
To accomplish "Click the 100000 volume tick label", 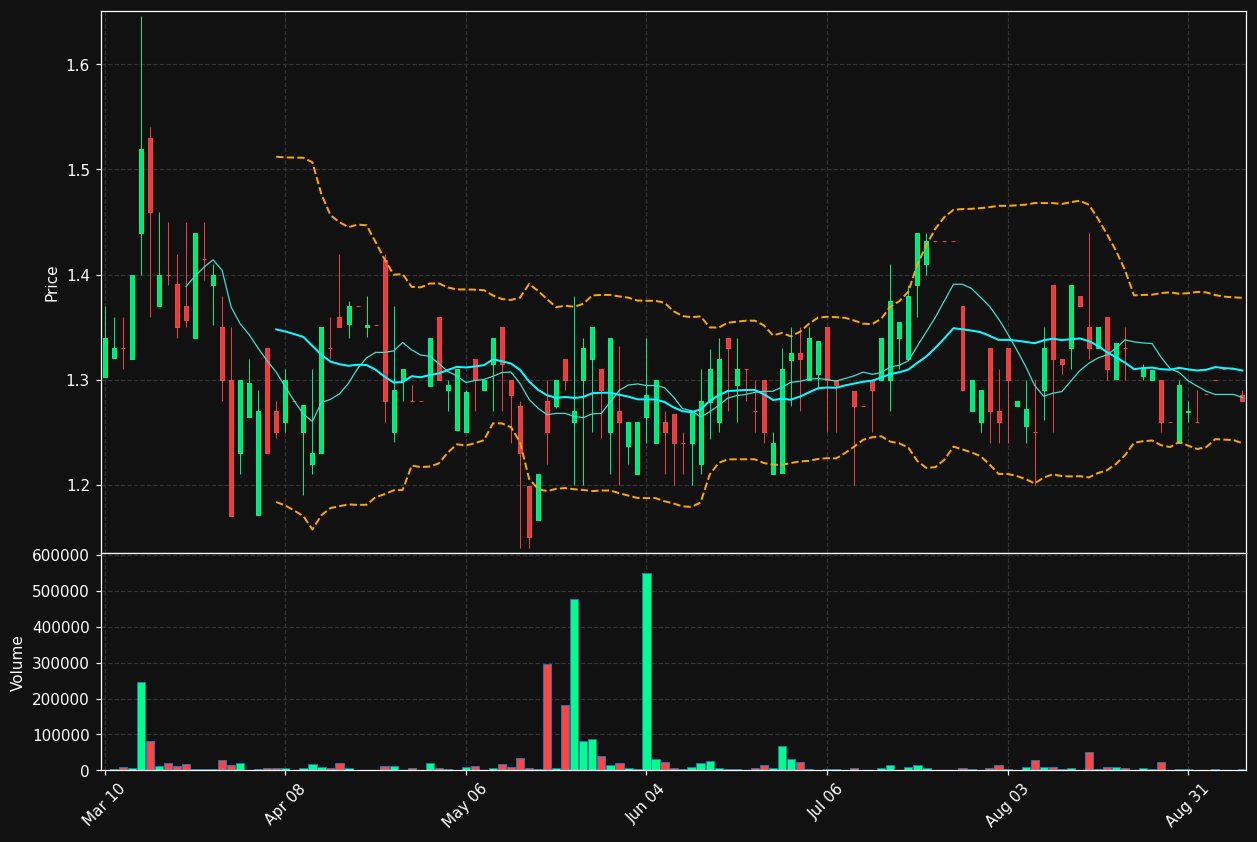I will click(x=61, y=735).
